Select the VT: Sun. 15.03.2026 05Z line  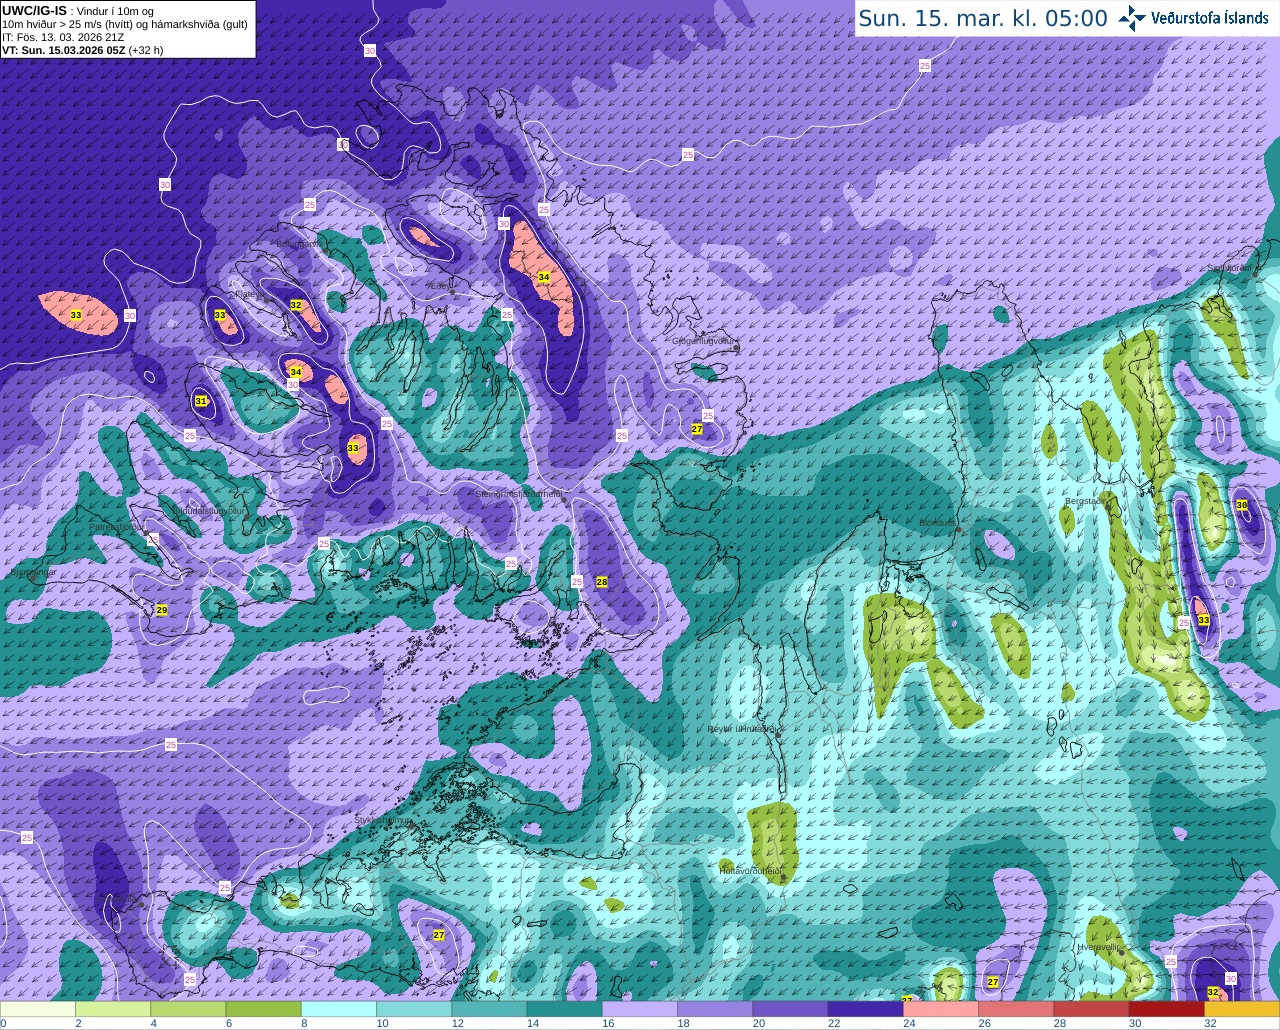click(x=82, y=50)
